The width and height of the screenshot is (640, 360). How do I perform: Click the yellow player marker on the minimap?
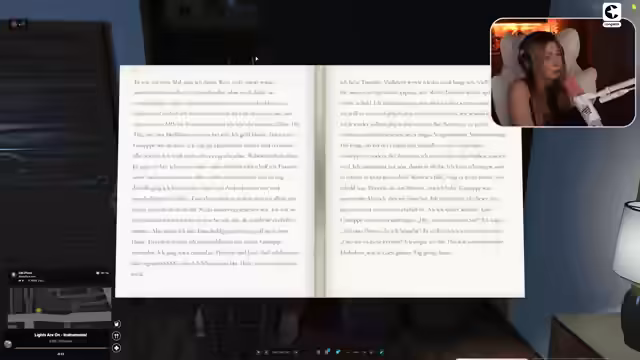pyautogui.click(x=39, y=311)
